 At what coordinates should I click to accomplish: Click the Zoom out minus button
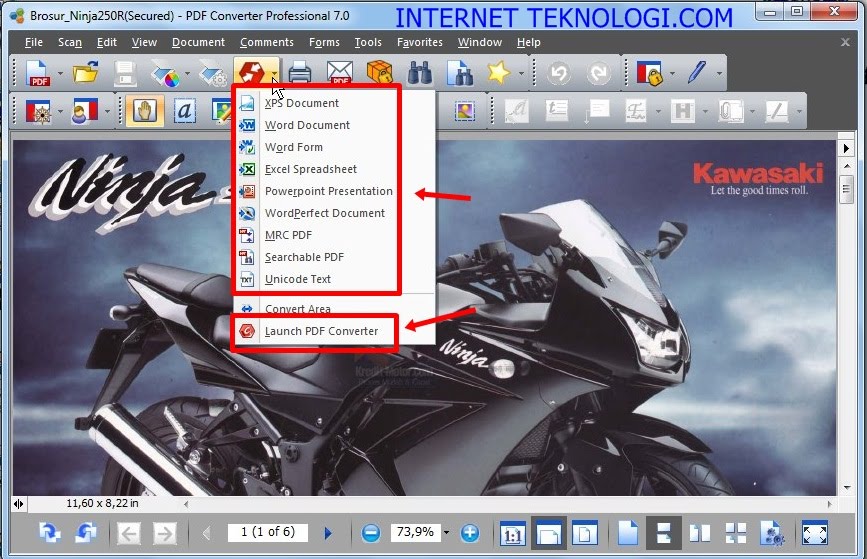[x=371, y=533]
